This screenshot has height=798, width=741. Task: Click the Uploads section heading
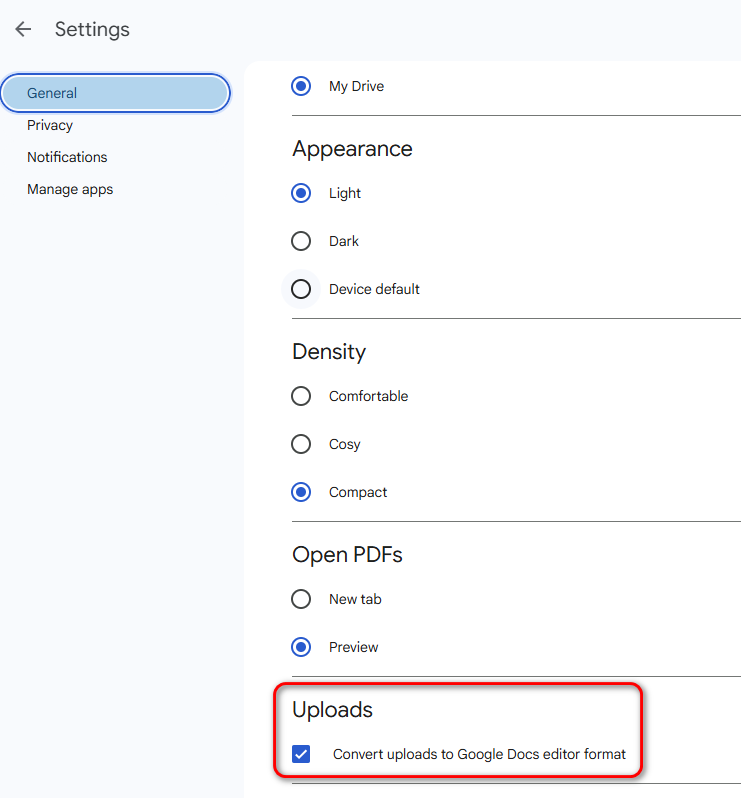click(332, 709)
